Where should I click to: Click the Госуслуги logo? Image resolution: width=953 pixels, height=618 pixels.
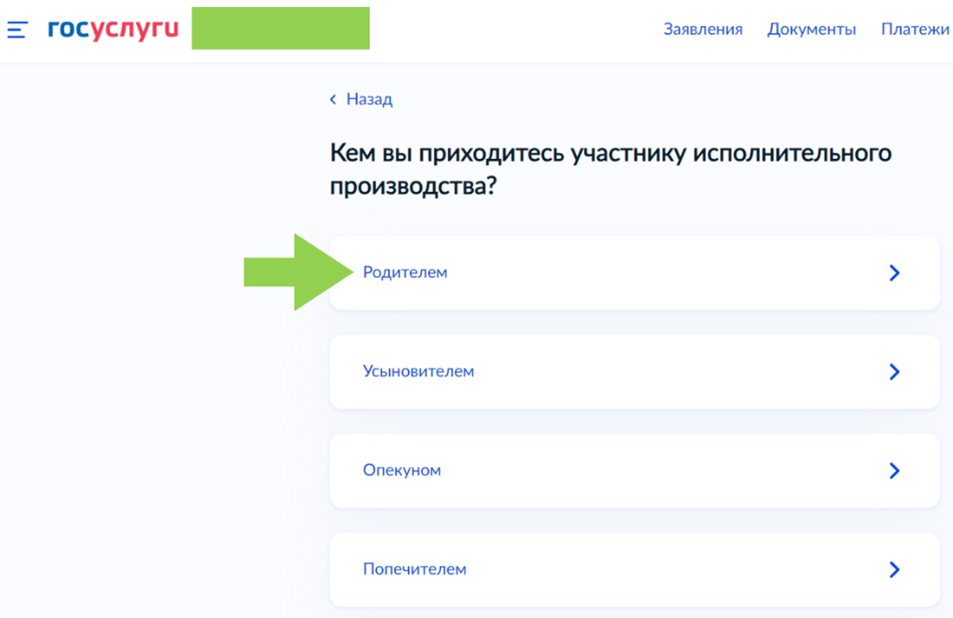113,29
